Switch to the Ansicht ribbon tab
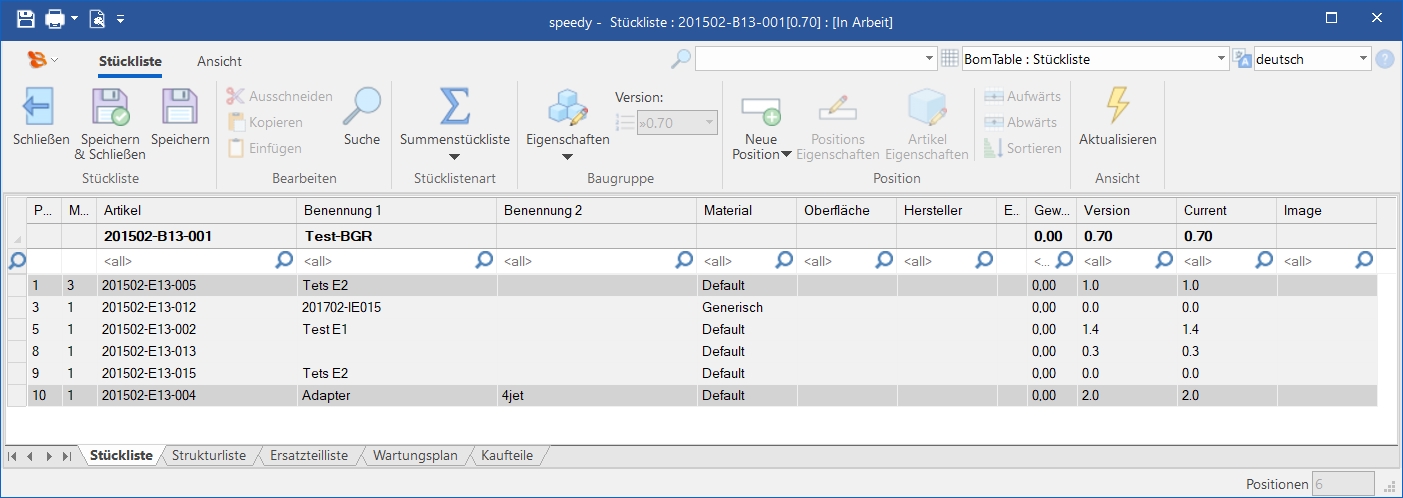1403x498 pixels. [x=219, y=61]
